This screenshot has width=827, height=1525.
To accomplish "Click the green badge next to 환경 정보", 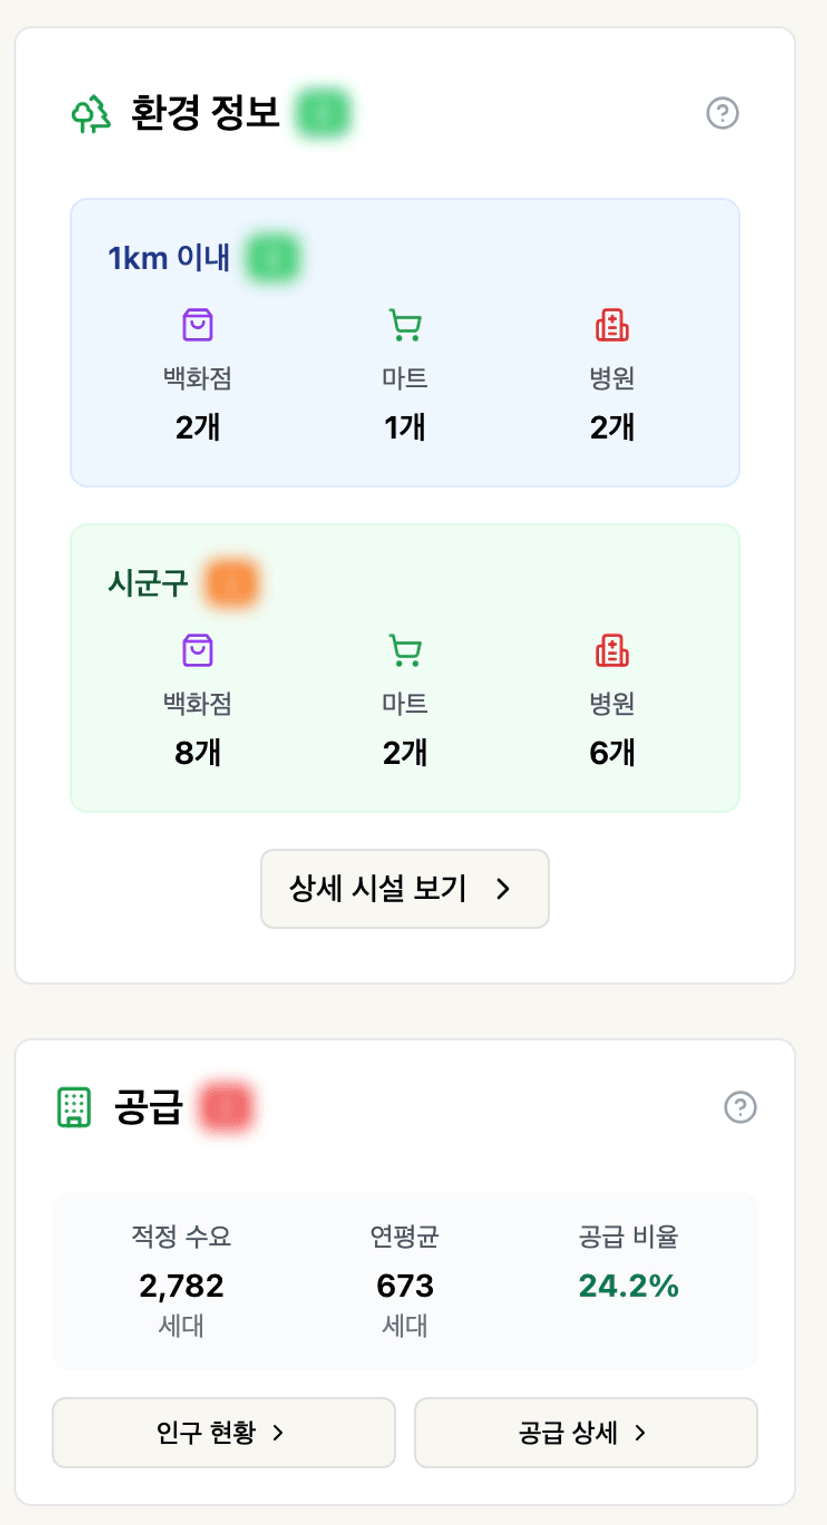I will (322, 113).
